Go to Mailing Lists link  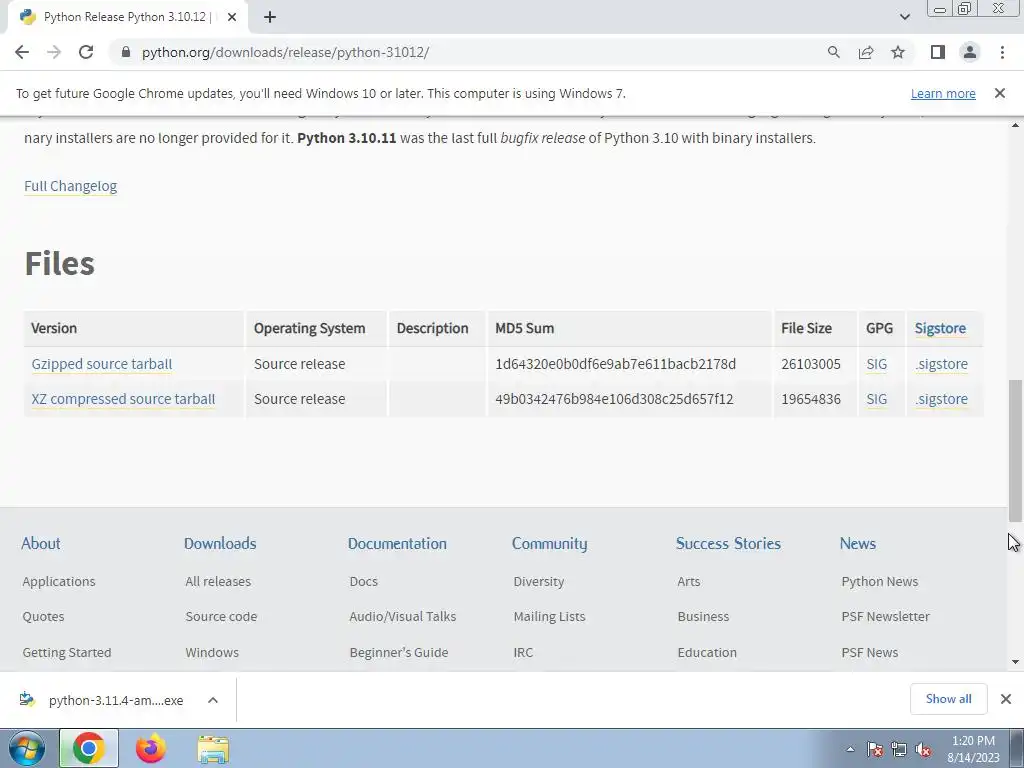pos(549,616)
